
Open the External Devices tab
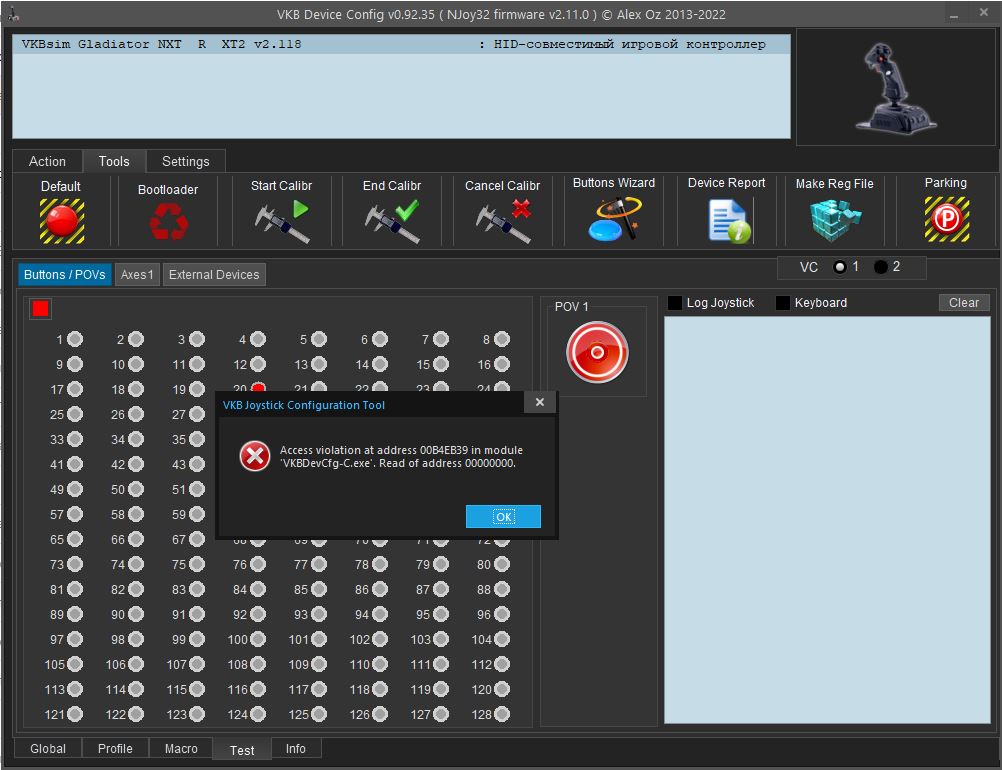coord(214,275)
